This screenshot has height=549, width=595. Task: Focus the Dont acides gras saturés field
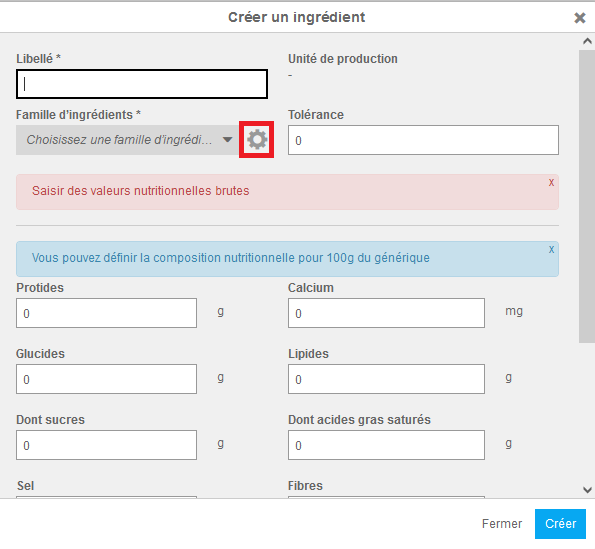tap(386, 445)
